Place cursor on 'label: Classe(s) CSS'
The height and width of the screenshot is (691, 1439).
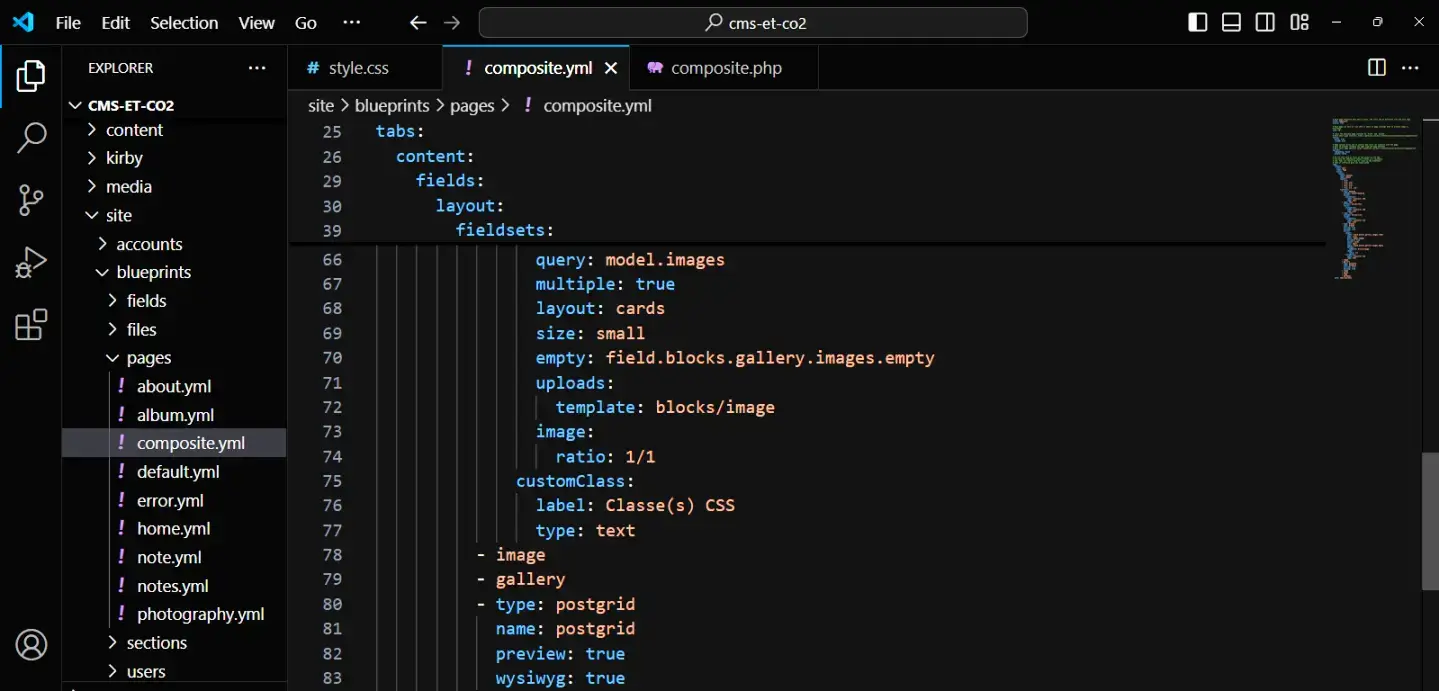click(x=635, y=505)
